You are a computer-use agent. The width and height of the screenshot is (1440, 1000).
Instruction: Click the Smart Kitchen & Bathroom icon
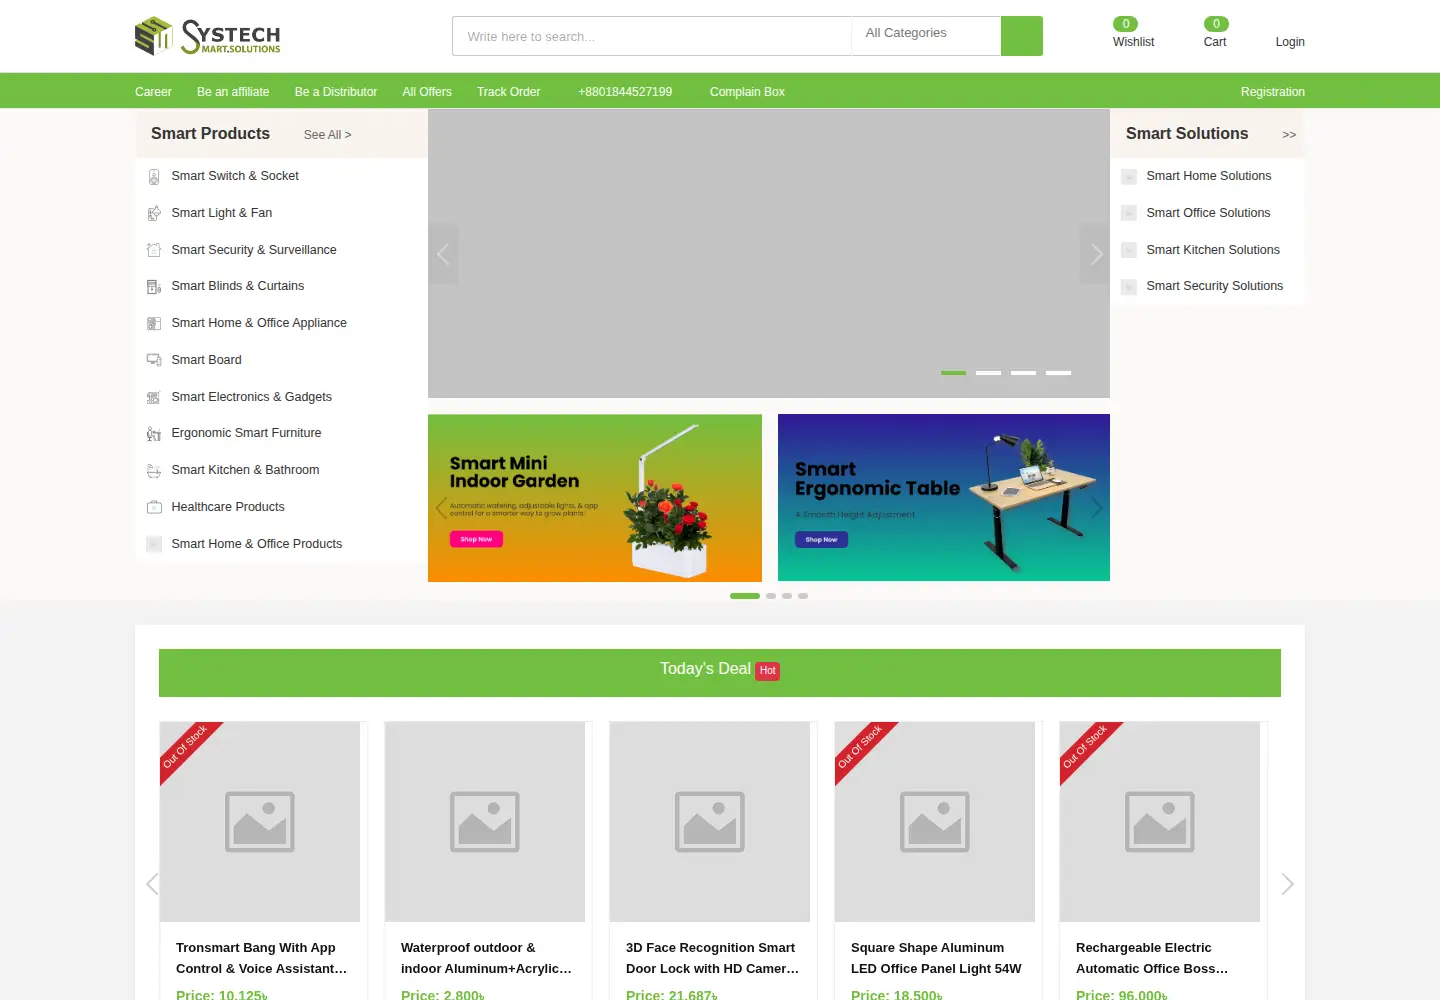(154, 471)
